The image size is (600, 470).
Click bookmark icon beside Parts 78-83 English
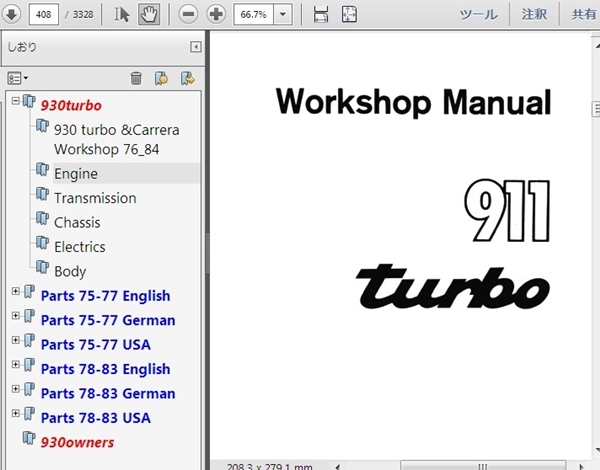coord(29,365)
